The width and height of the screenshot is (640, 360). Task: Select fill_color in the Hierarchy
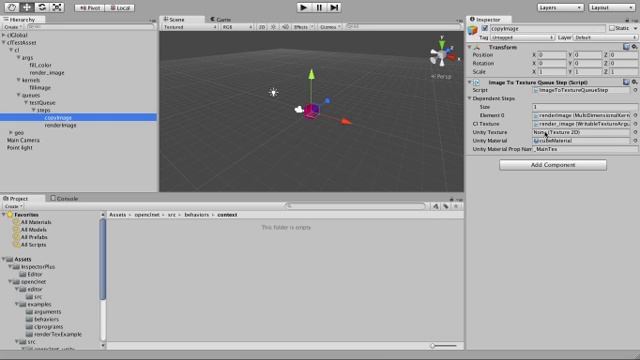(40, 65)
